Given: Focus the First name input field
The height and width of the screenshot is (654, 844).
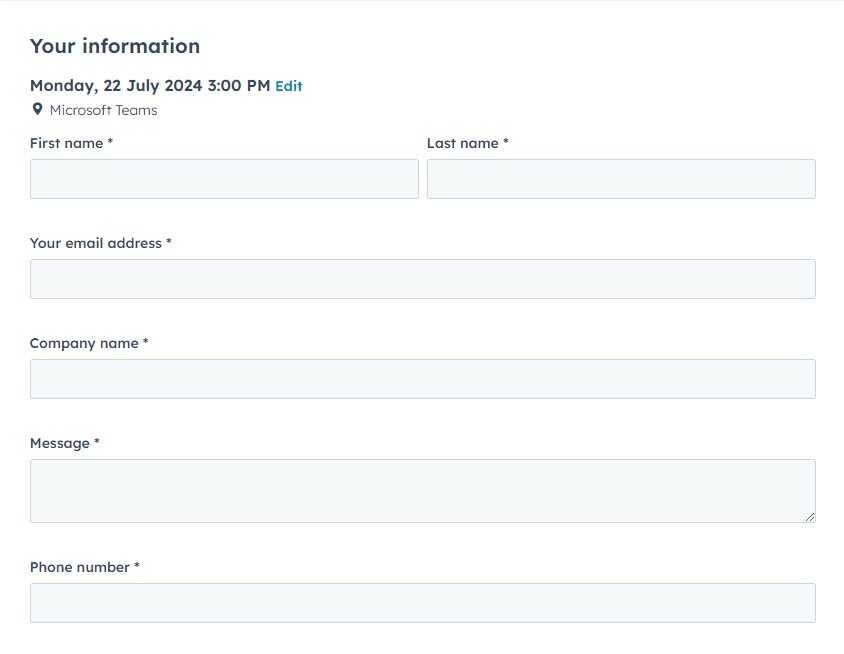Looking at the screenshot, I should point(224,179).
